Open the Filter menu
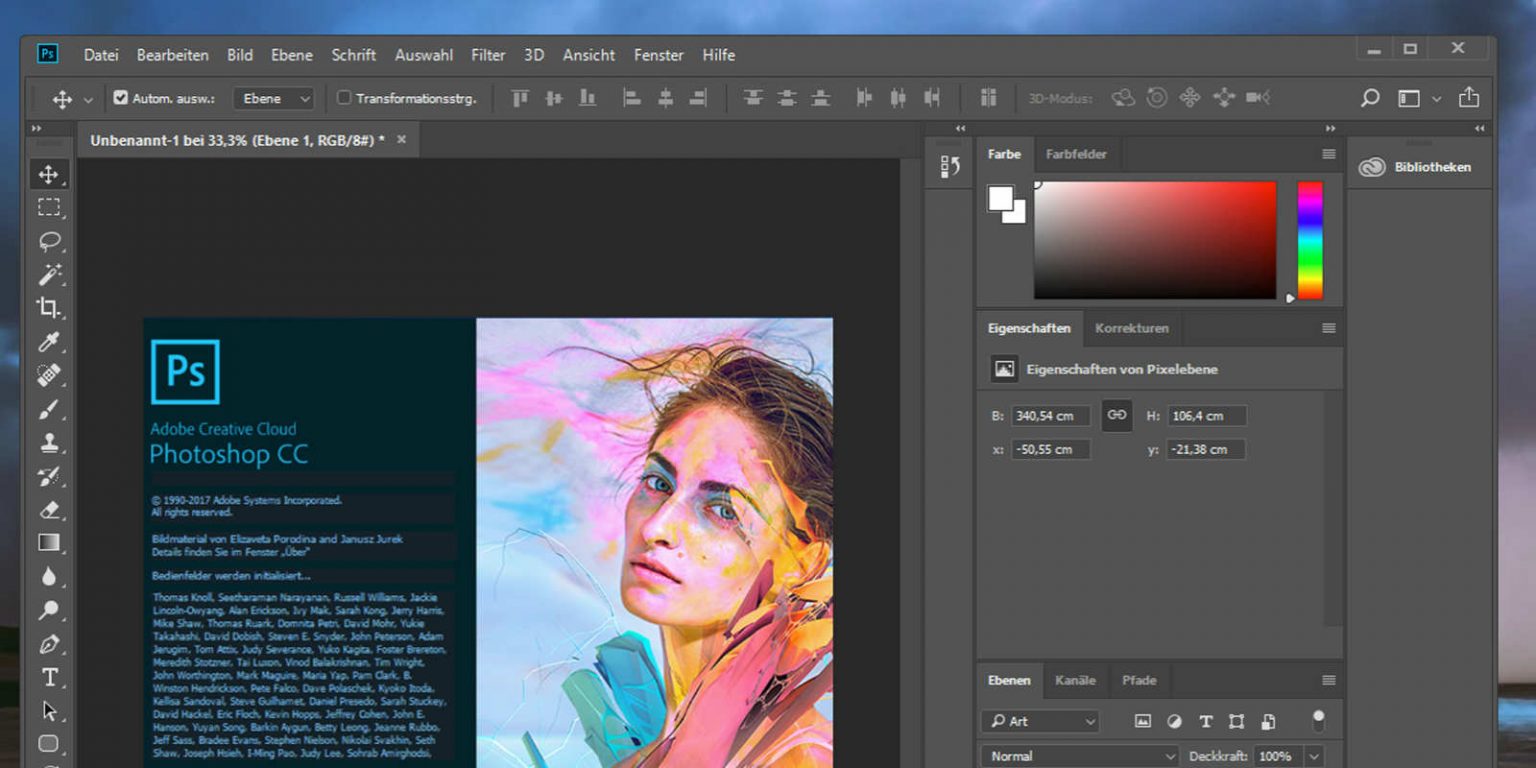Viewport: 1536px width, 768px height. [488, 55]
